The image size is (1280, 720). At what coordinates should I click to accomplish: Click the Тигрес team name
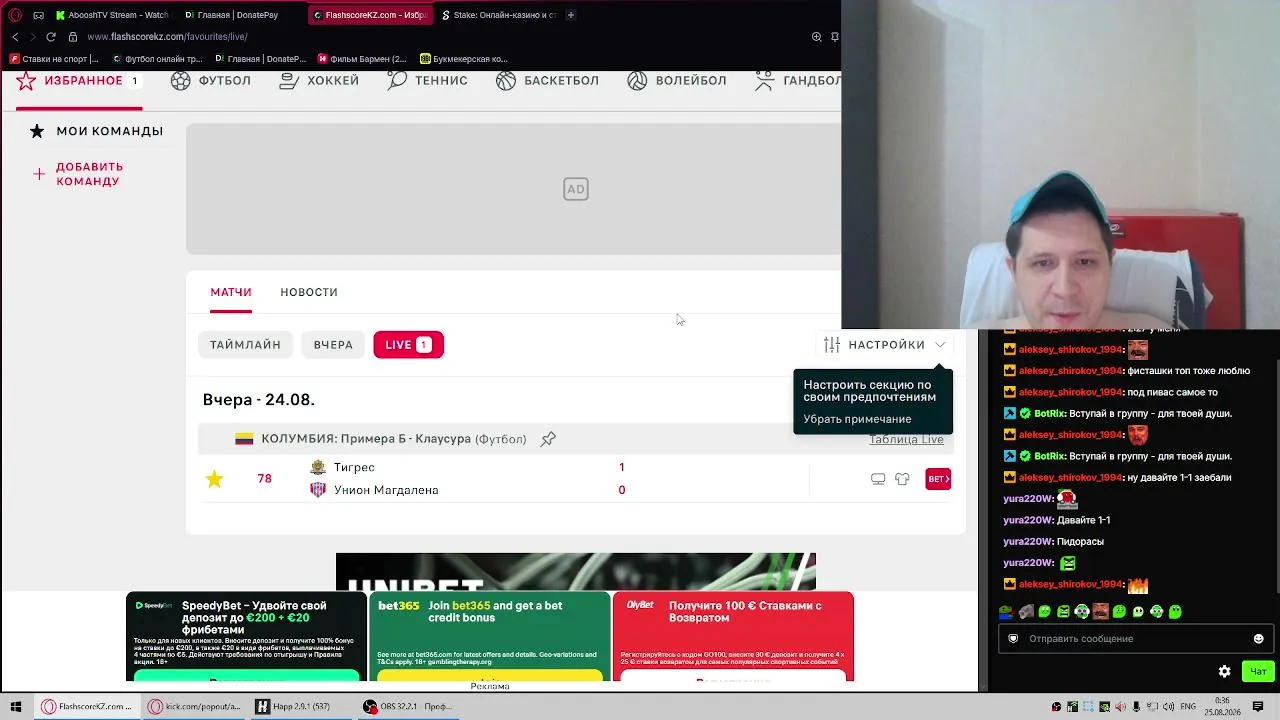click(x=354, y=467)
